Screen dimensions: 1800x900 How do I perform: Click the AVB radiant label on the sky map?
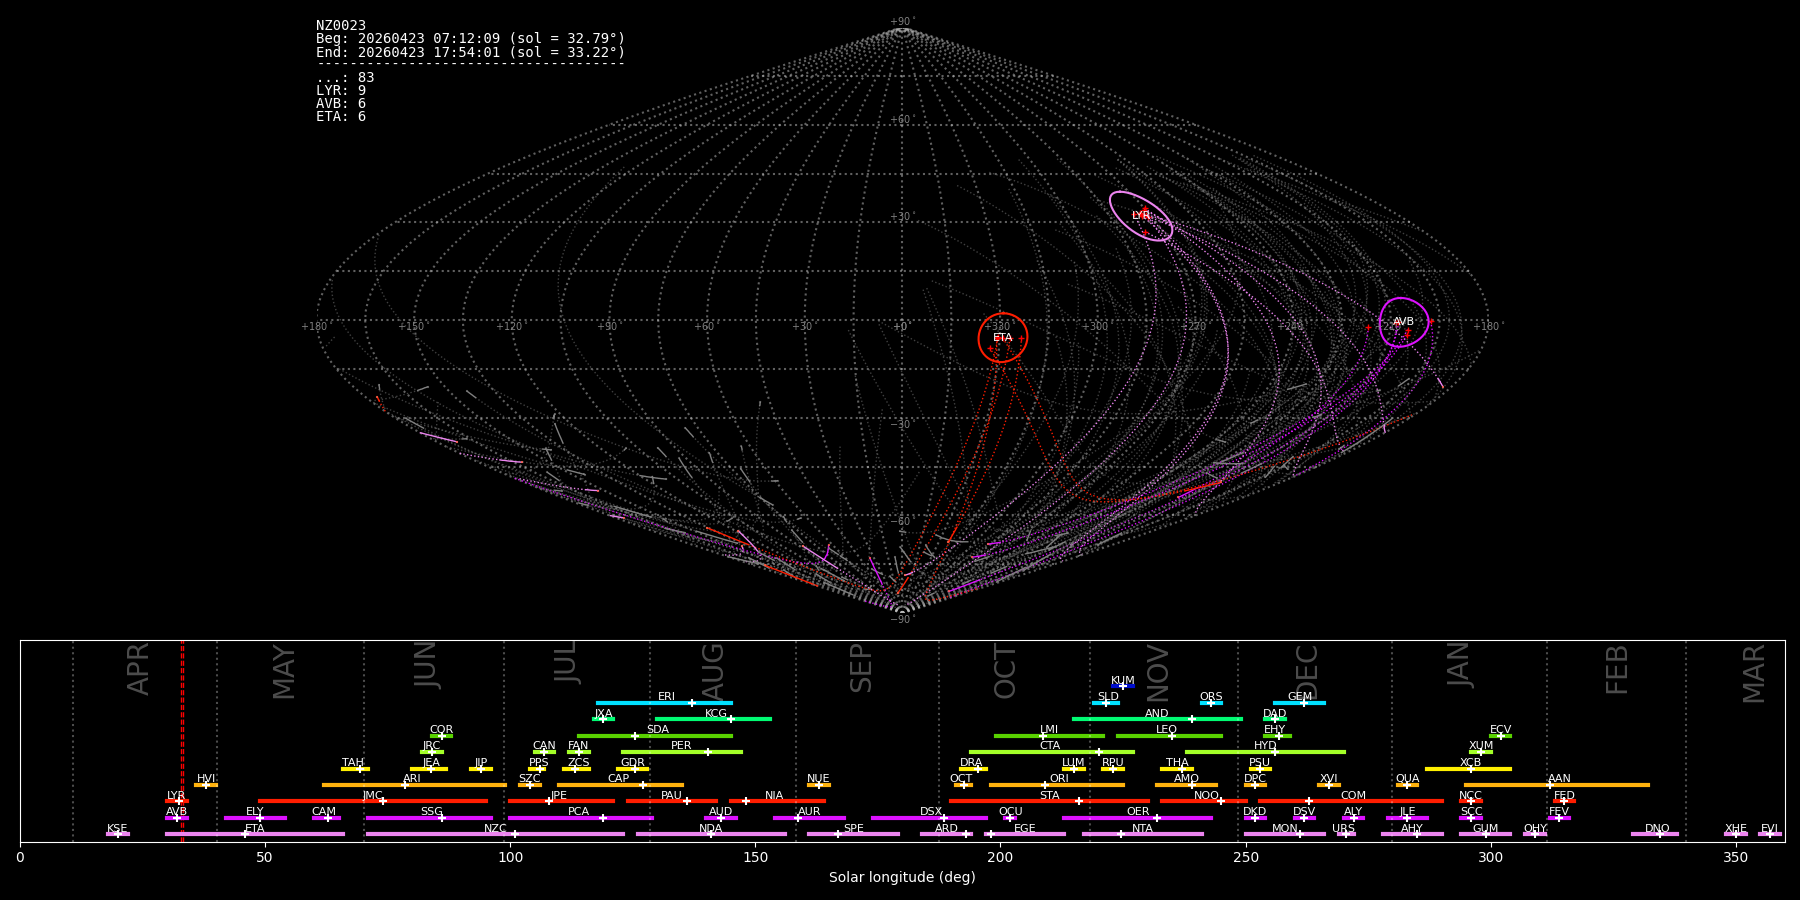(x=1404, y=322)
